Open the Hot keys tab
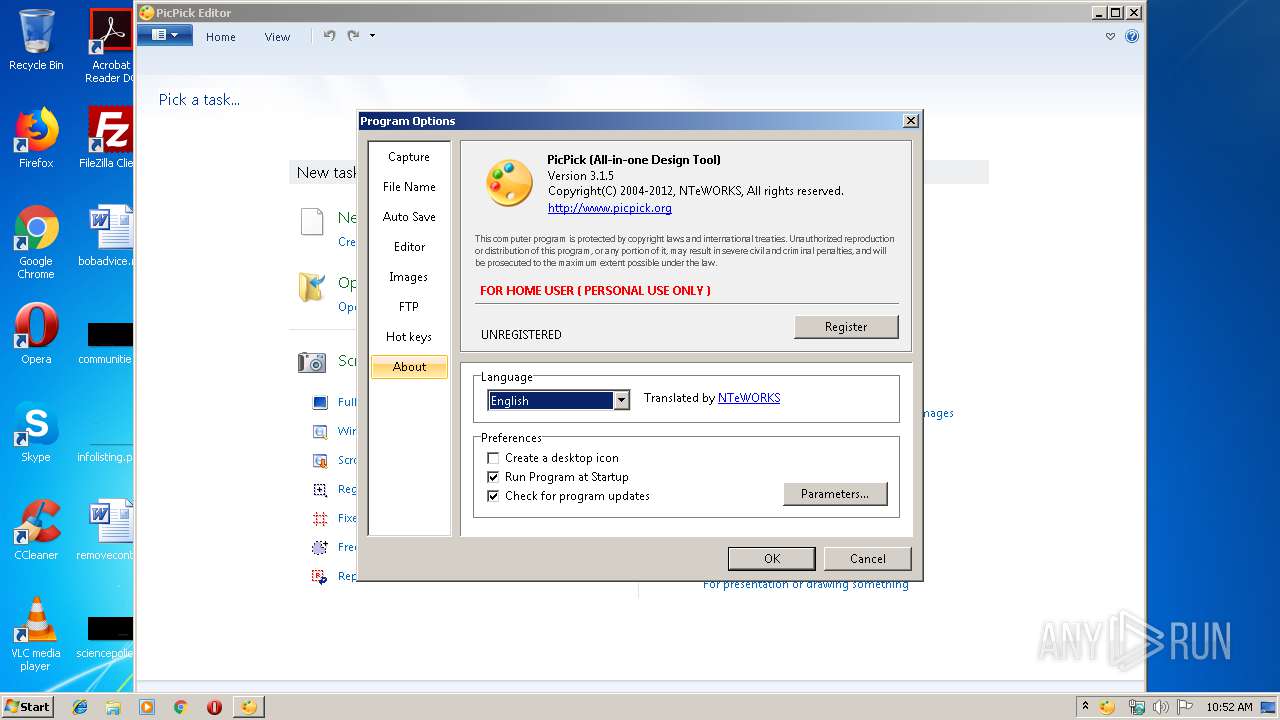 coord(409,337)
